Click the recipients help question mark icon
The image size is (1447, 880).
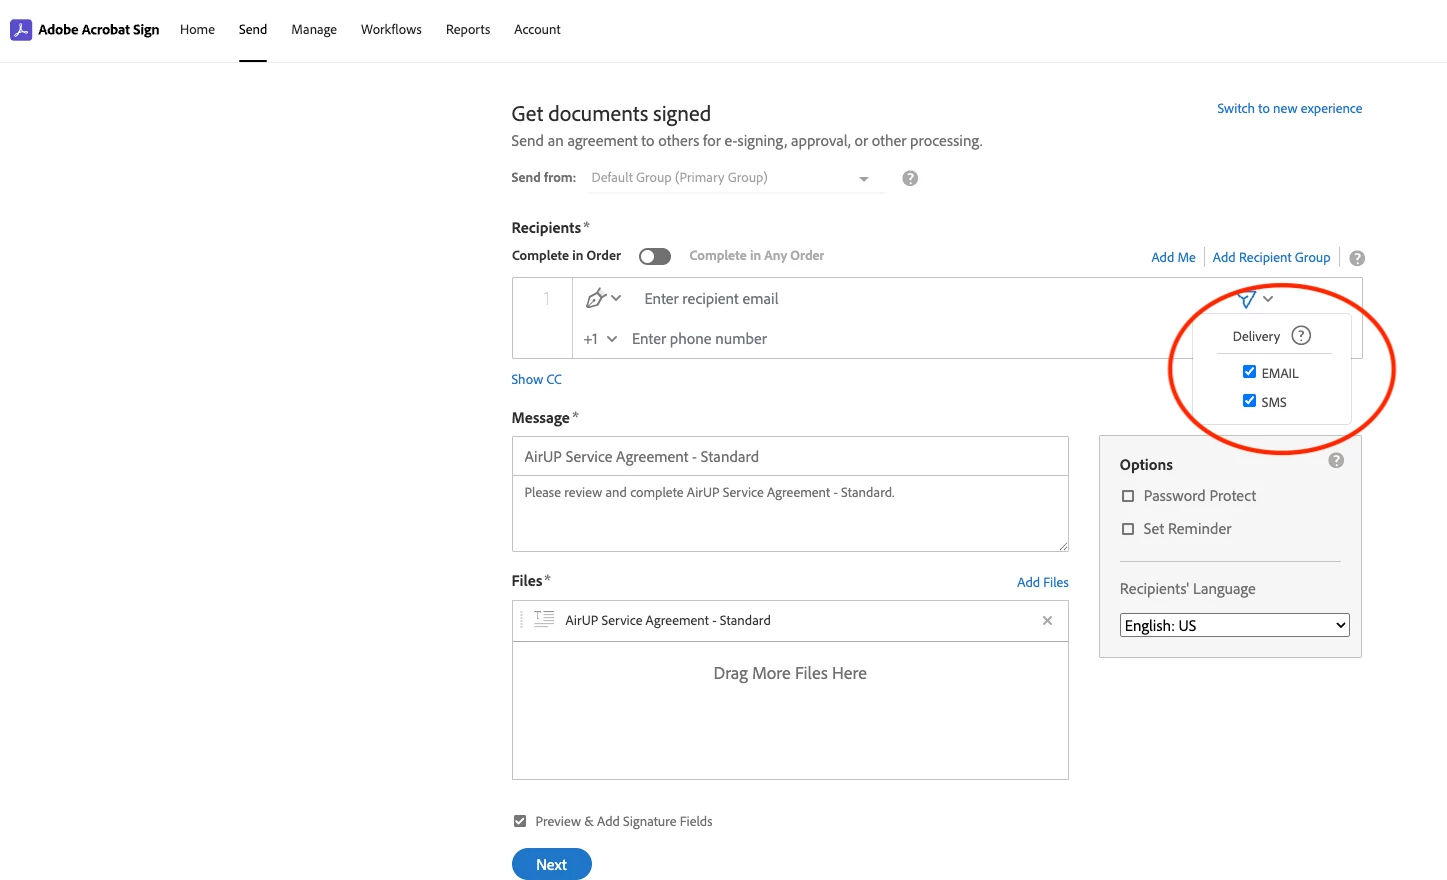pos(1357,258)
